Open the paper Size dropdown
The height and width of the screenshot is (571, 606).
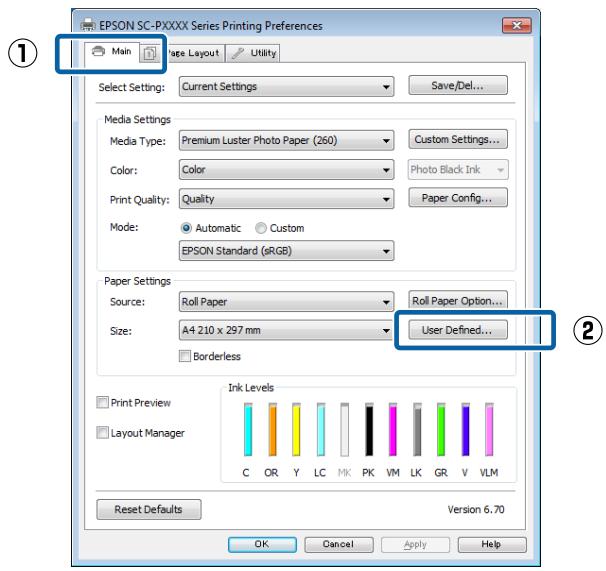pos(286,331)
